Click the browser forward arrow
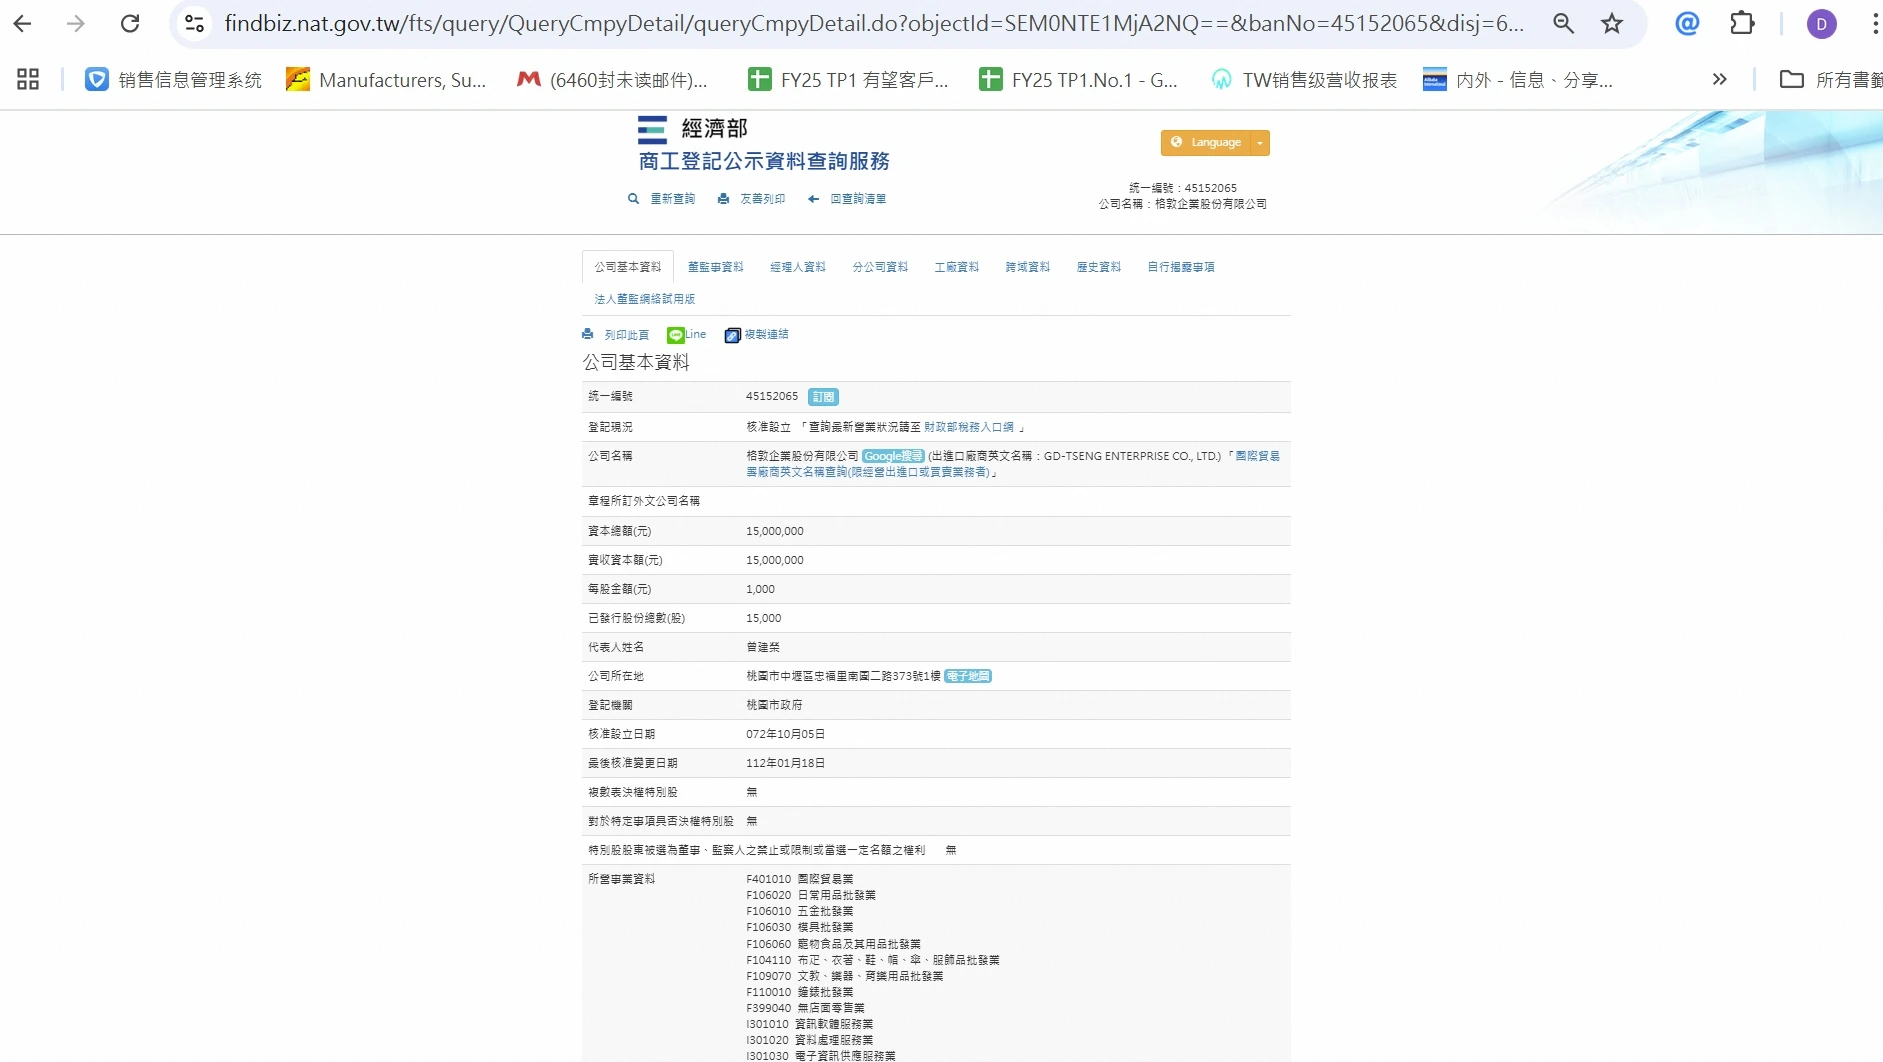The height and width of the screenshot is (1062, 1883). [x=76, y=24]
